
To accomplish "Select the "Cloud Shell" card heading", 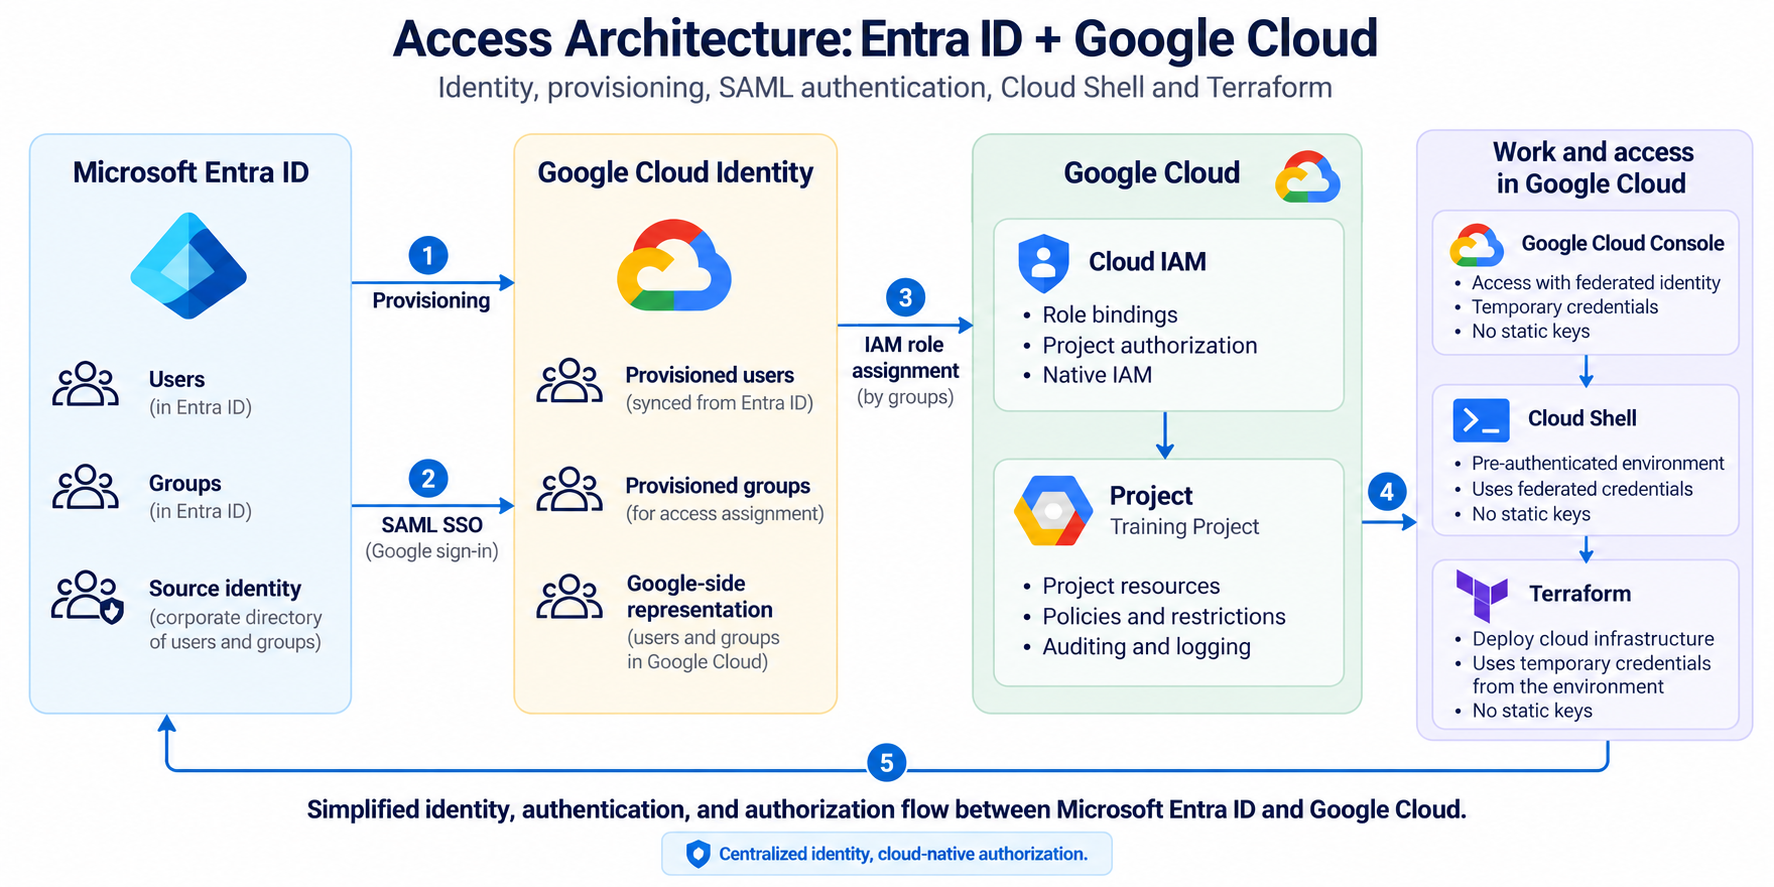I will [x=1582, y=419].
